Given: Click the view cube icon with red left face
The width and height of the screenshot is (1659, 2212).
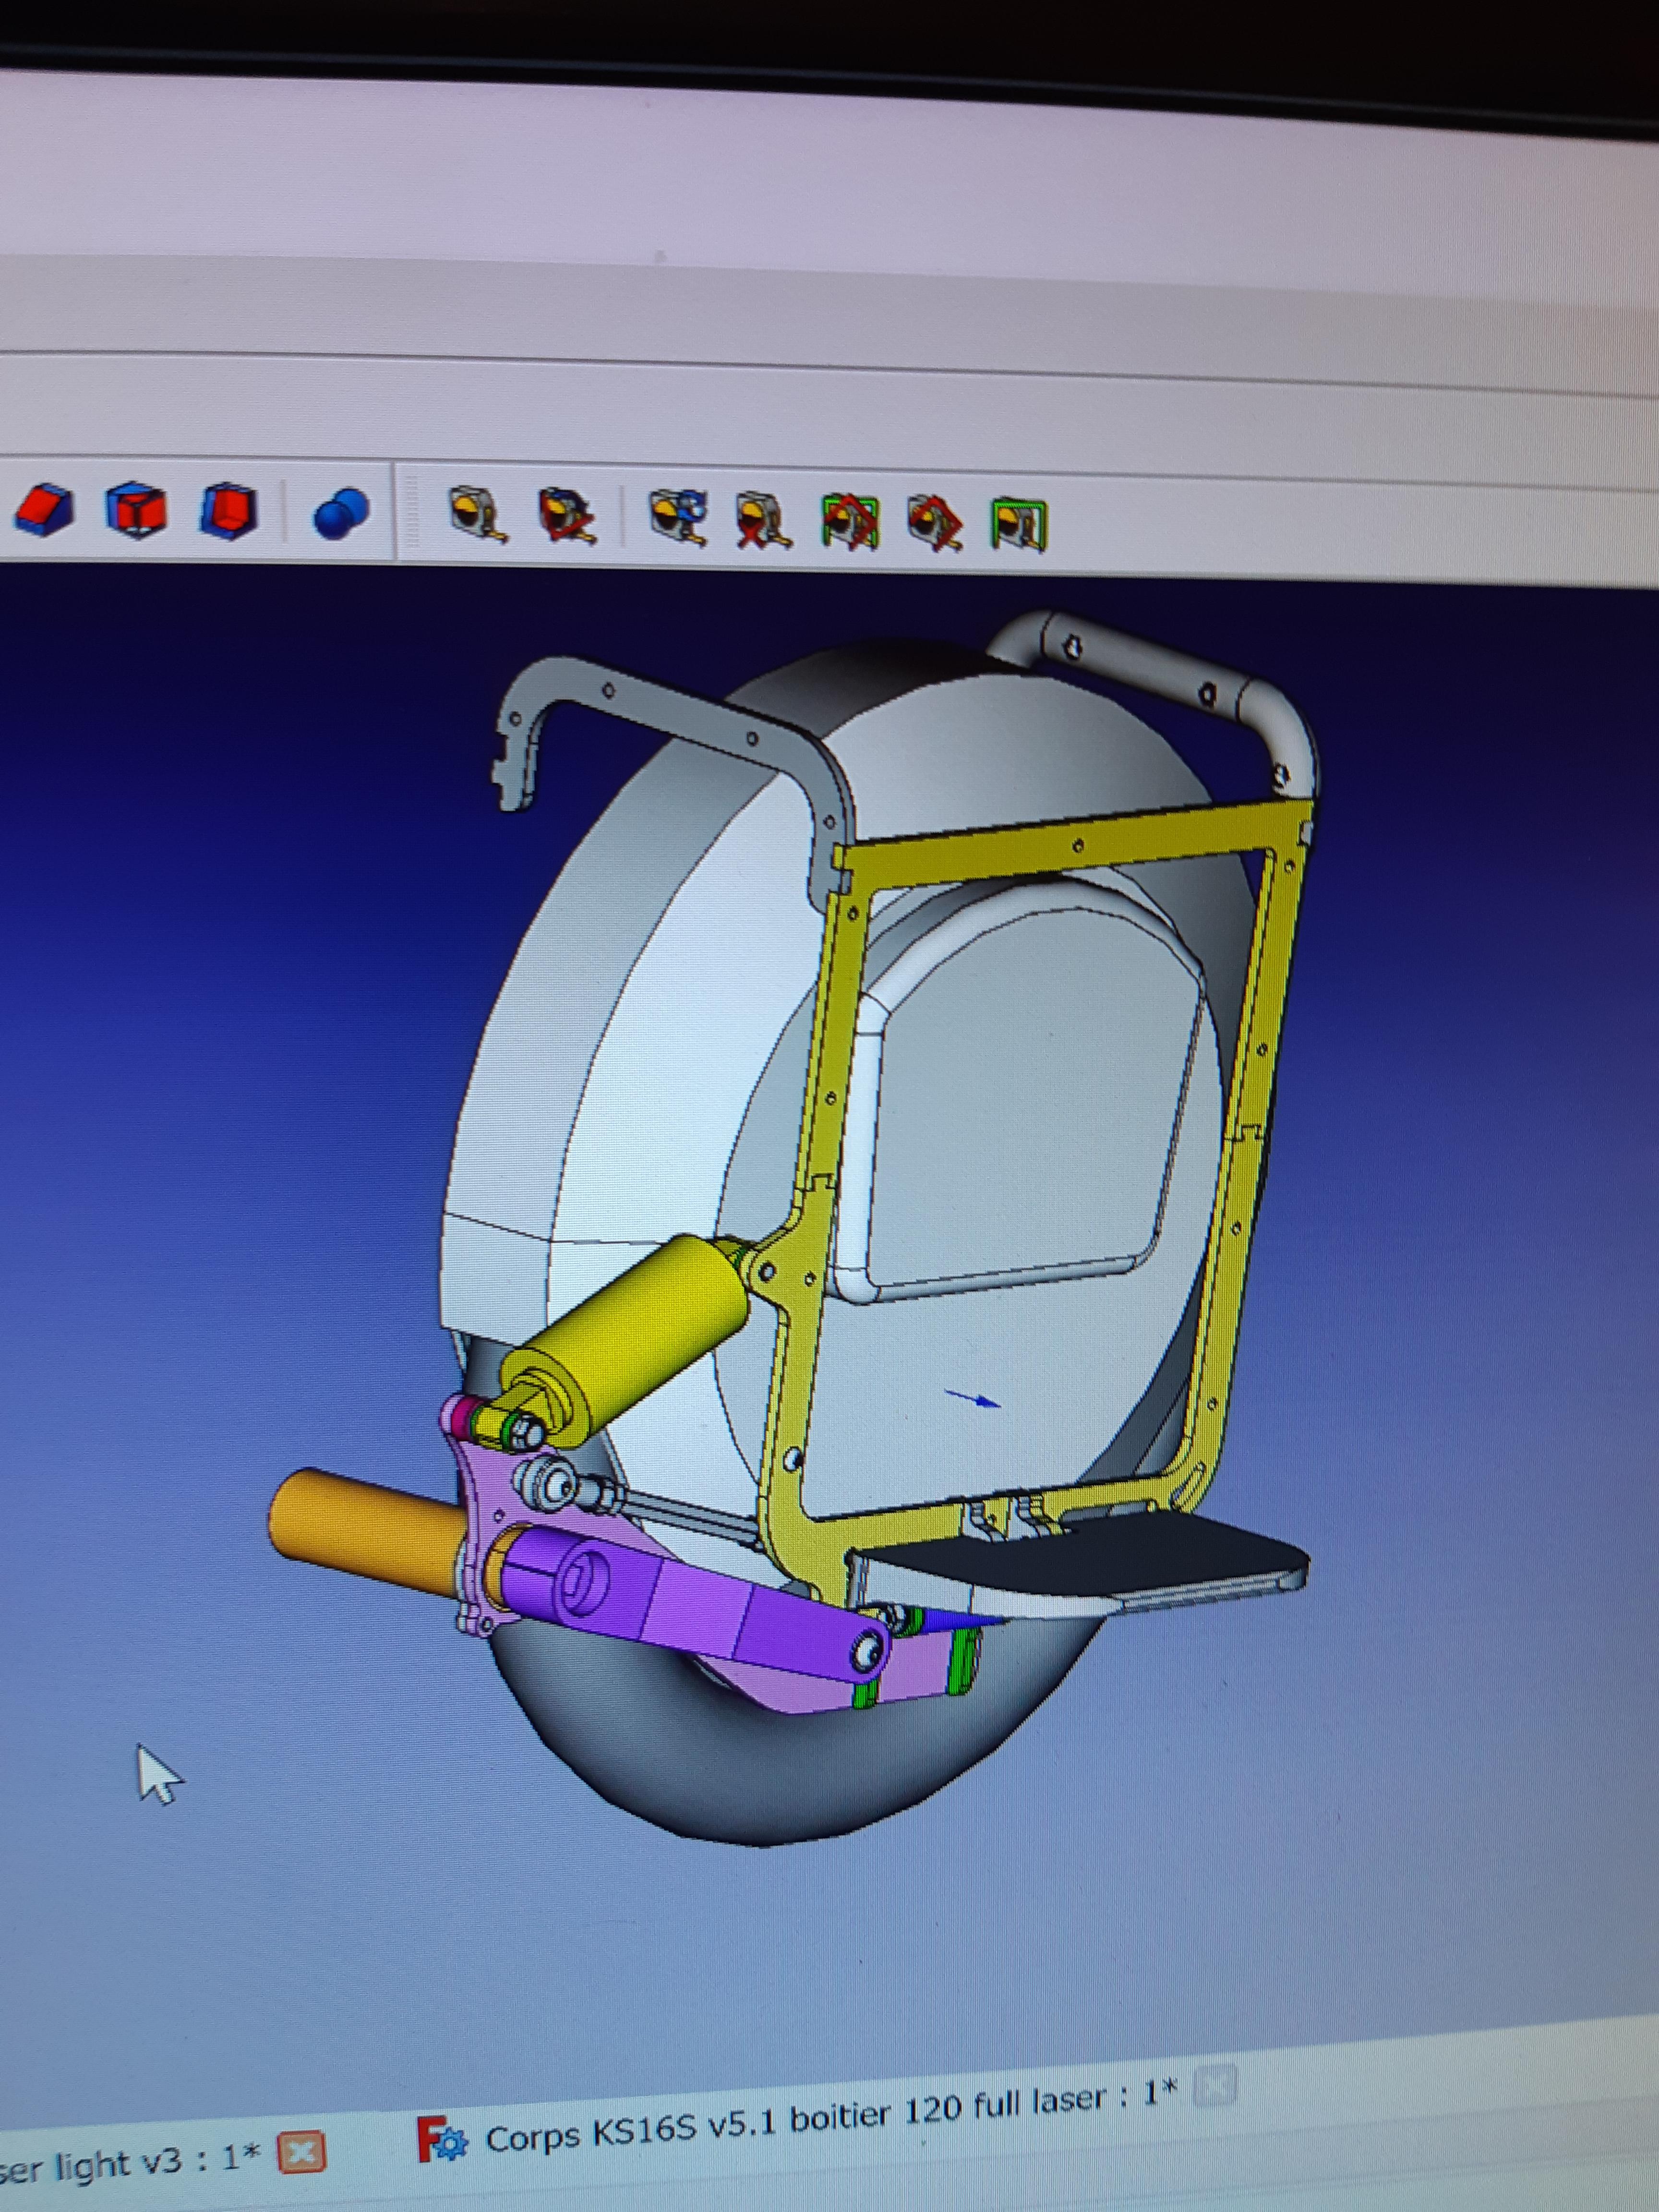Looking at the screenshot, I should (230, 511).
